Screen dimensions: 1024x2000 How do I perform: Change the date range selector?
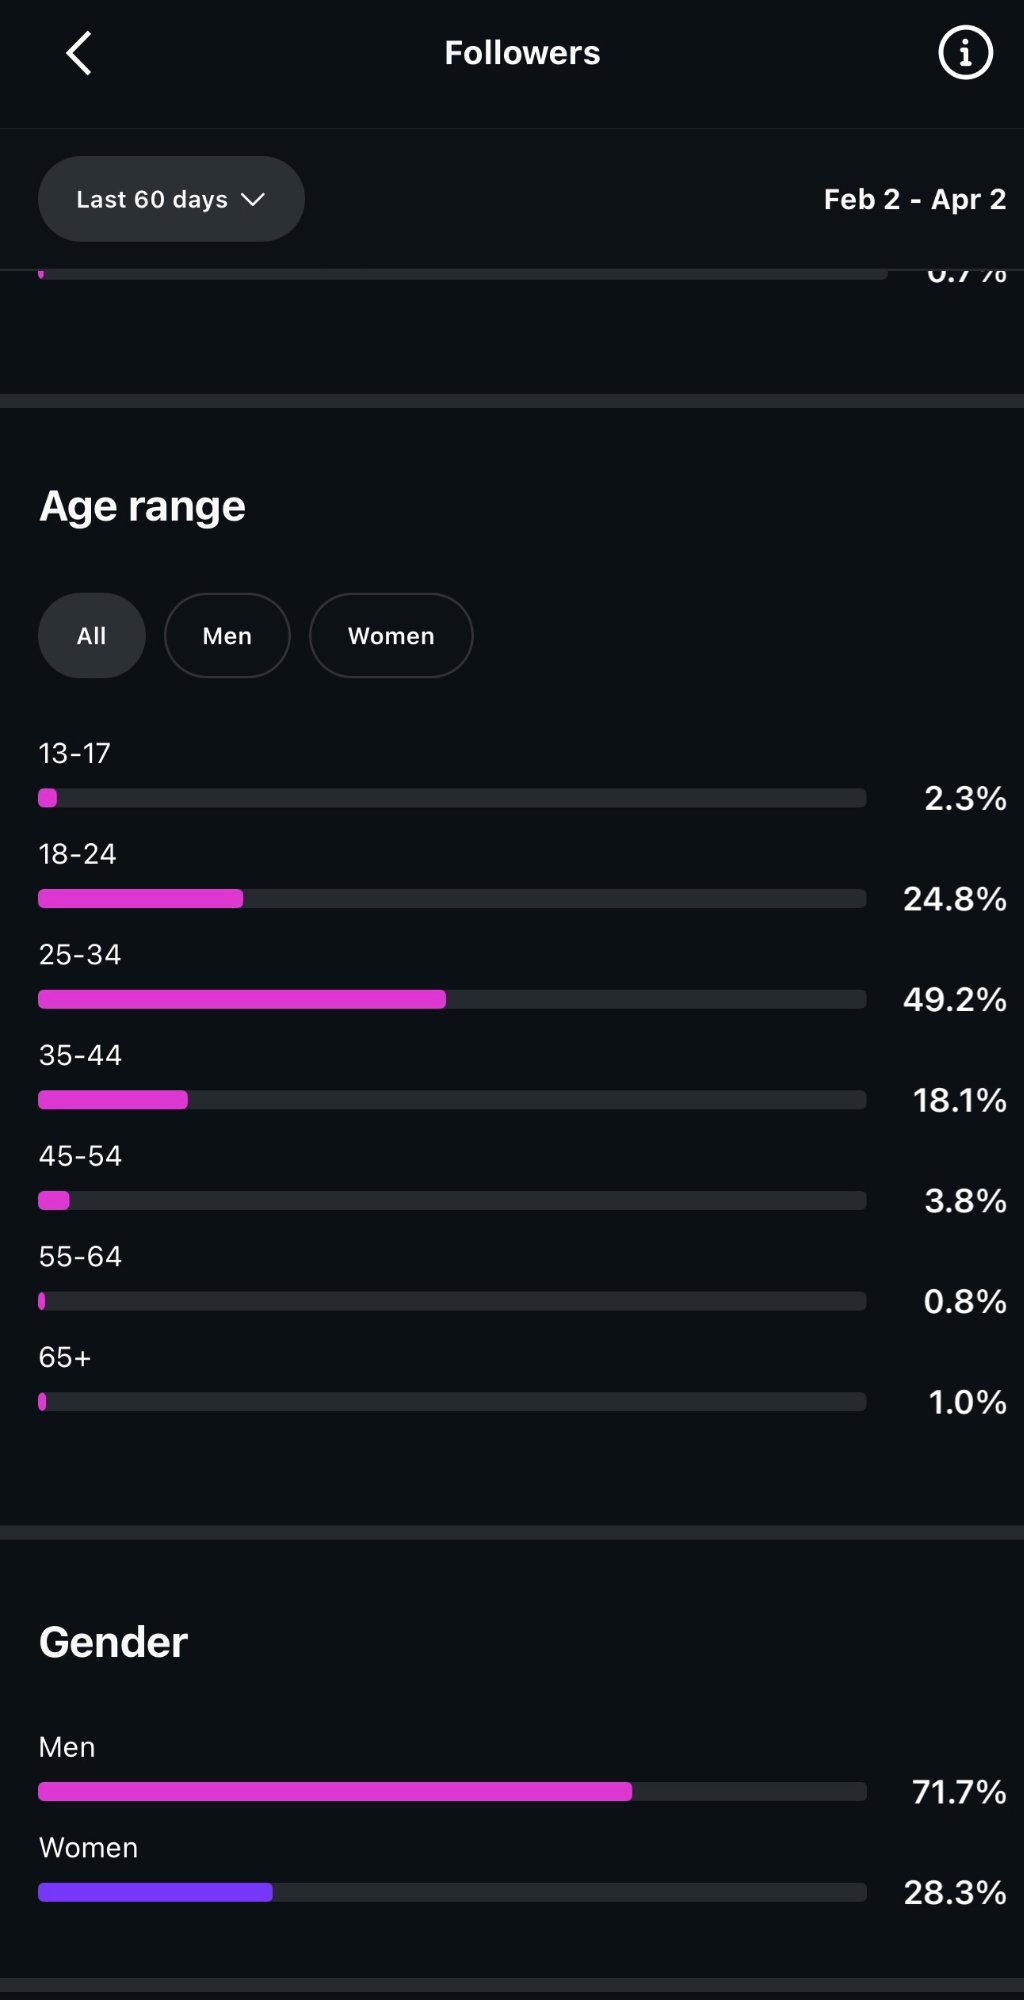click(170, 199)
